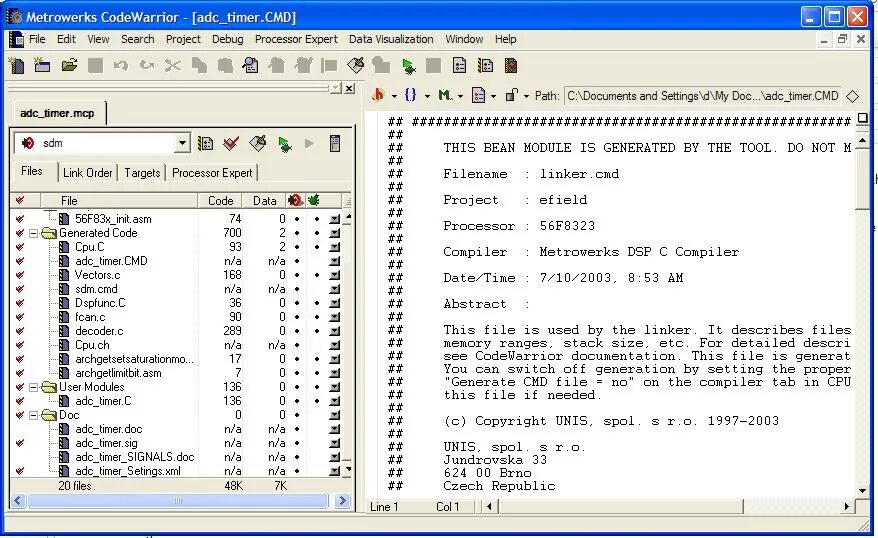Toggle target dot for sdm.cmd row
This screenshot has height=538, width=878.
coord(297,289)
